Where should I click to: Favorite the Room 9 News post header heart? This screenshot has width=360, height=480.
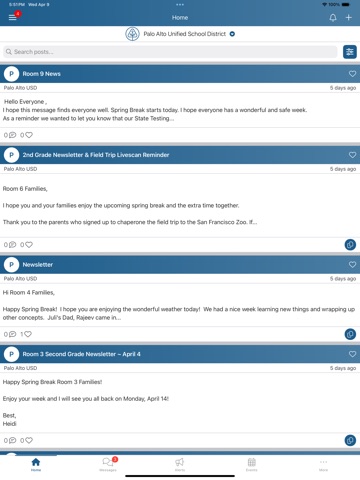coord(352,74)
